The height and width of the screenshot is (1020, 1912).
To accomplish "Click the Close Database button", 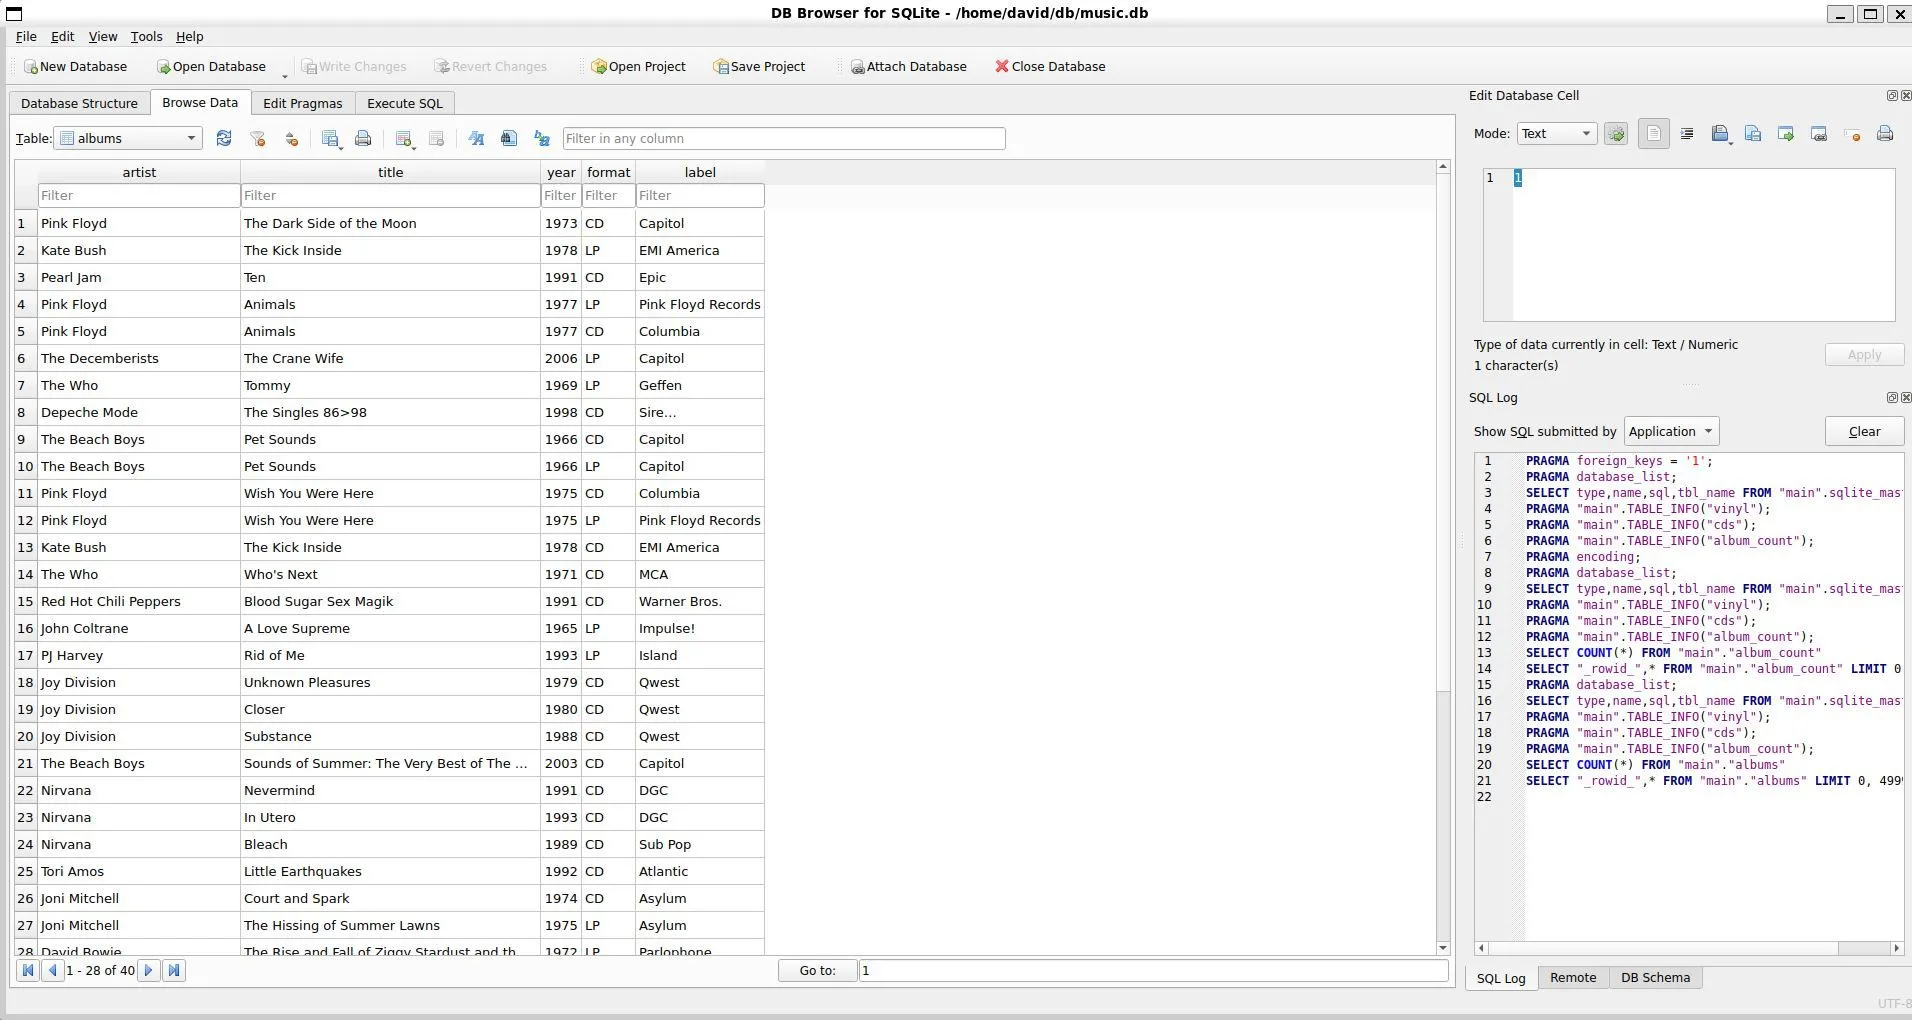I will coord(1050,67).
